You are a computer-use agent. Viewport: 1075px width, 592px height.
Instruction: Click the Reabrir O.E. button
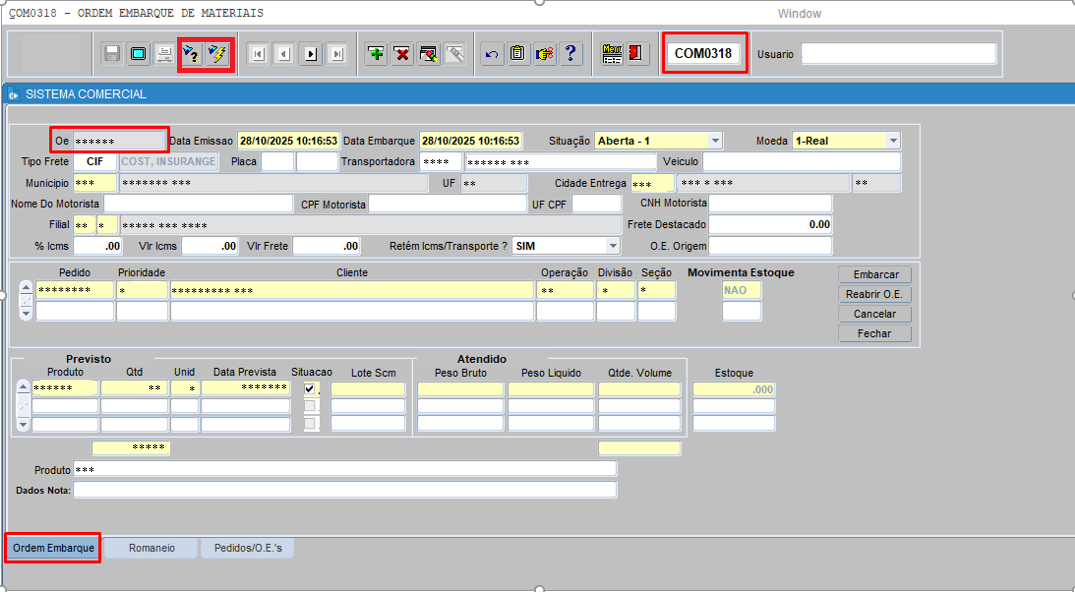coord(875,294)
